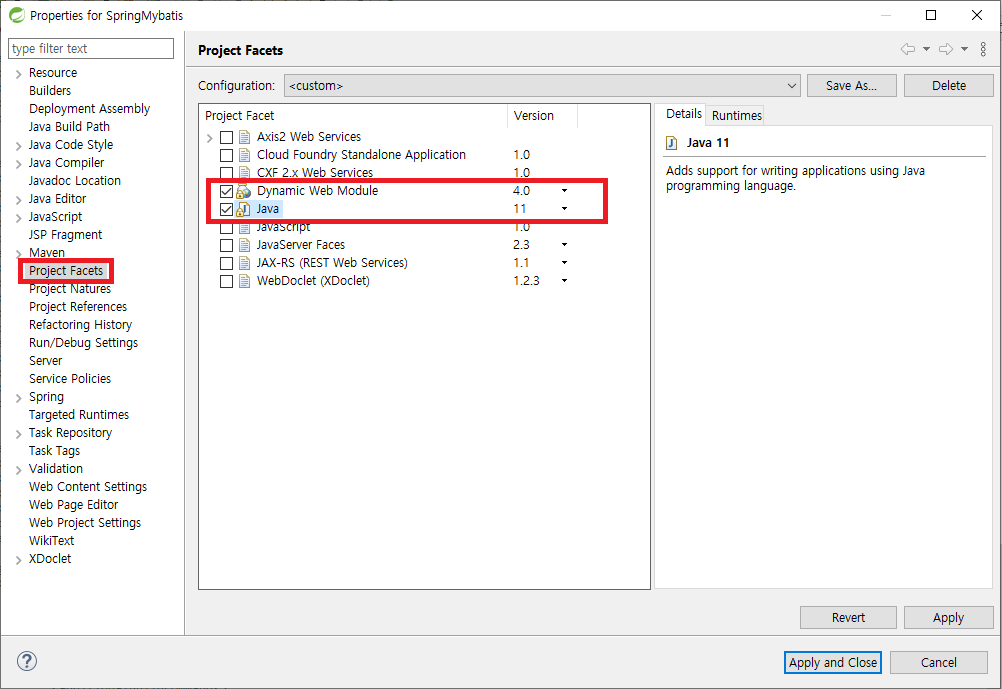Click the Spring leaf icon in title bar

pyautogui.click(x=17, y=15)
